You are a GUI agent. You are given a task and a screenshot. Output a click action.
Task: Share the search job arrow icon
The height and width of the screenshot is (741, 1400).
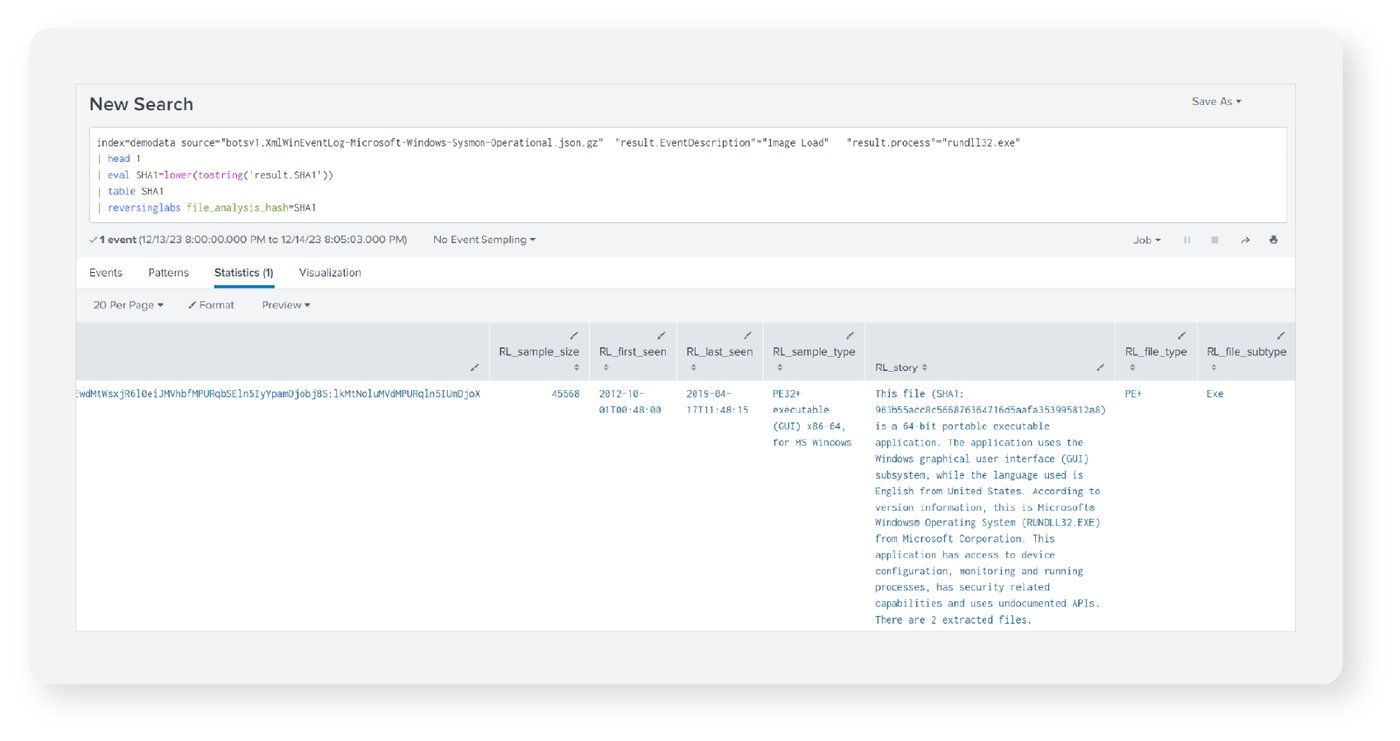coord(1245,240)
